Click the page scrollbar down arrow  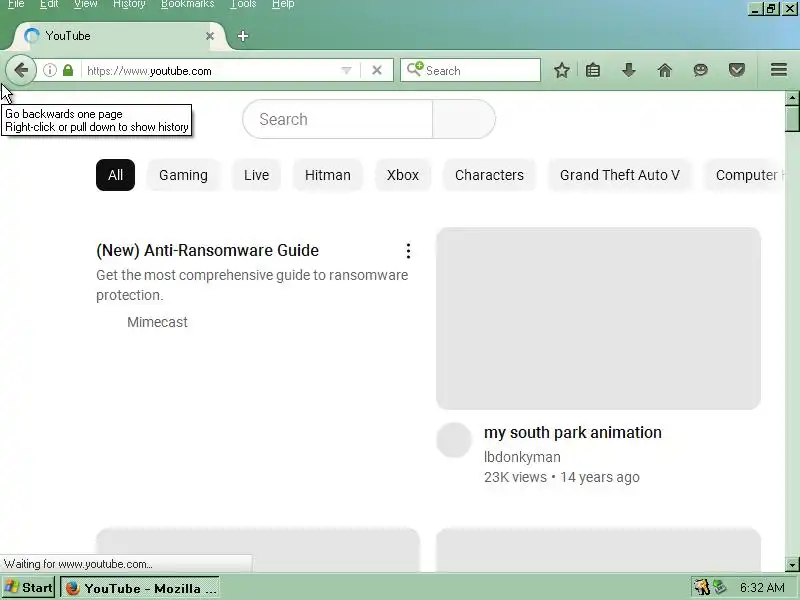pyautogui.click(x=792, y=564)
